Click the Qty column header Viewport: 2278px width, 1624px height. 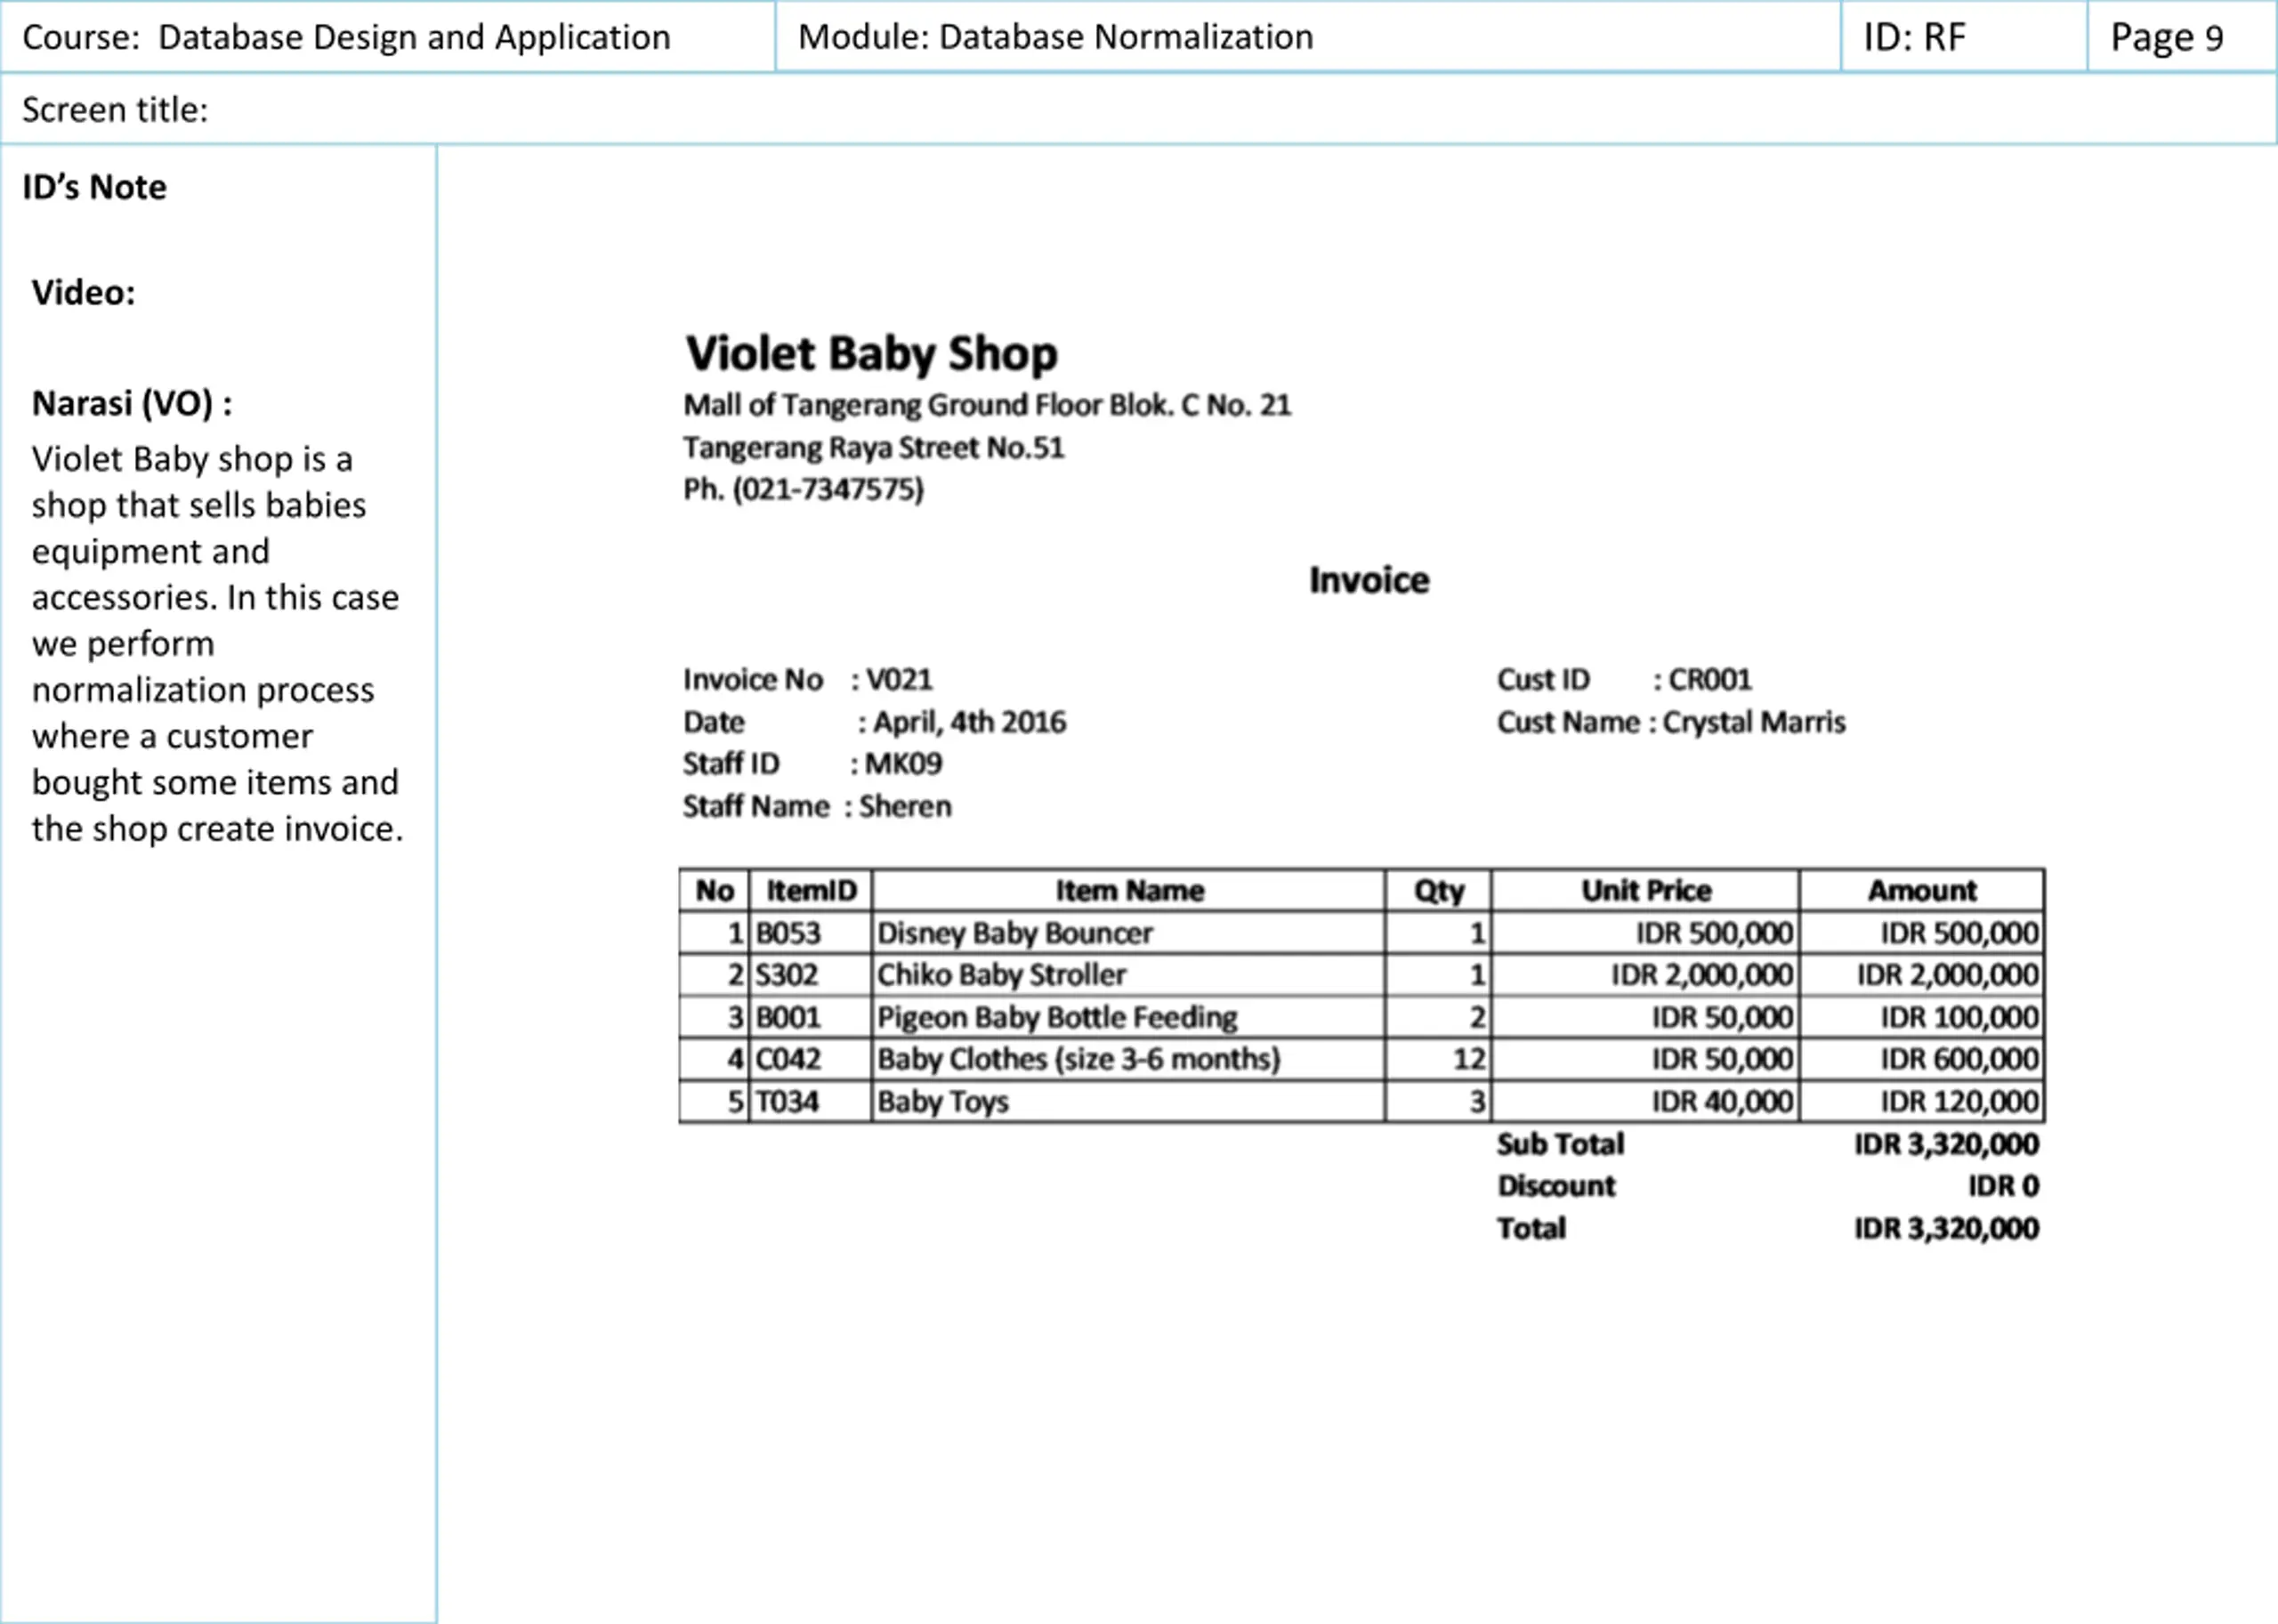pyautogui.click(x=1438, y=890)
